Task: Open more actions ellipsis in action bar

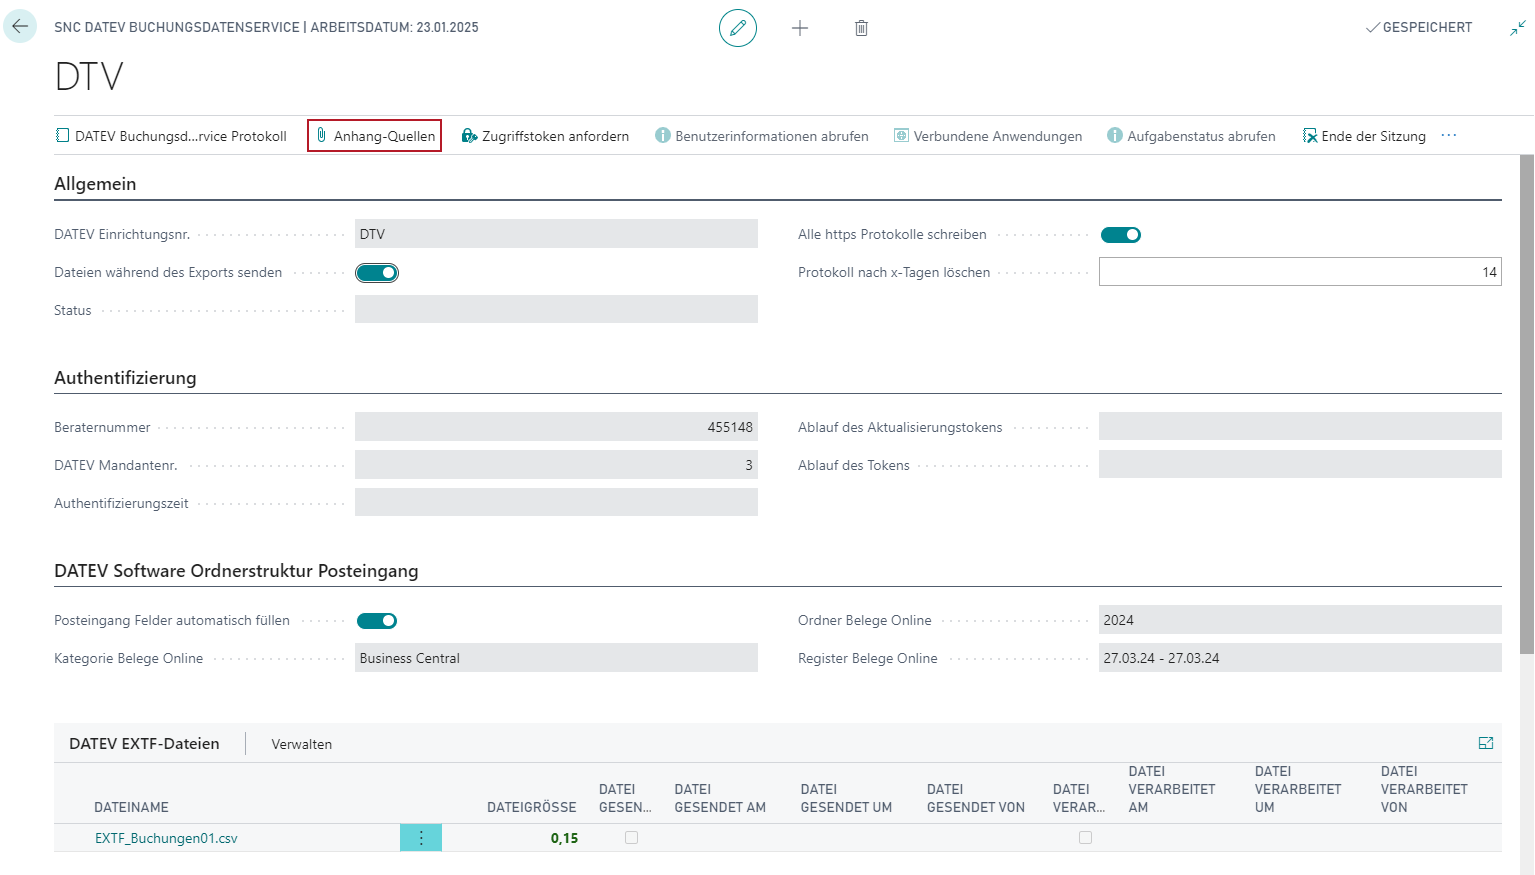Action: point(1448,136)
